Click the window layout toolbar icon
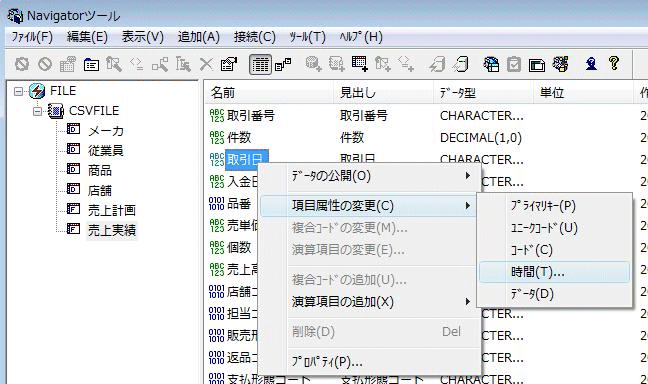 tap(536, 64)
